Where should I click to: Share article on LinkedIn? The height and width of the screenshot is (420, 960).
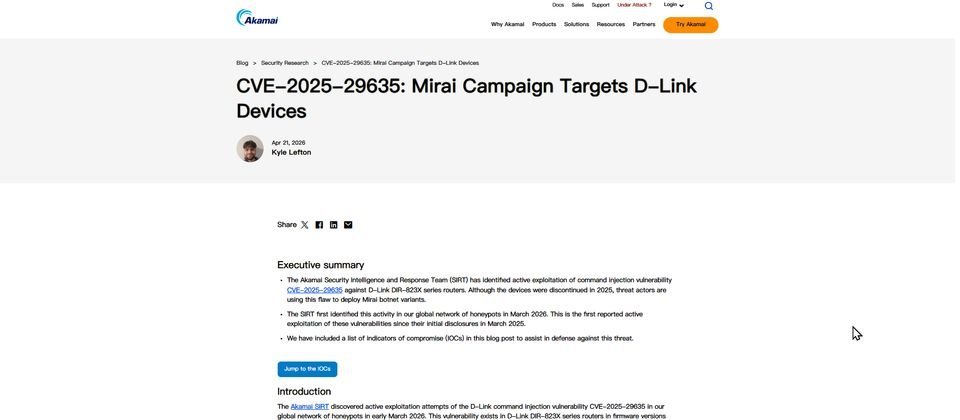pos(334,225)
